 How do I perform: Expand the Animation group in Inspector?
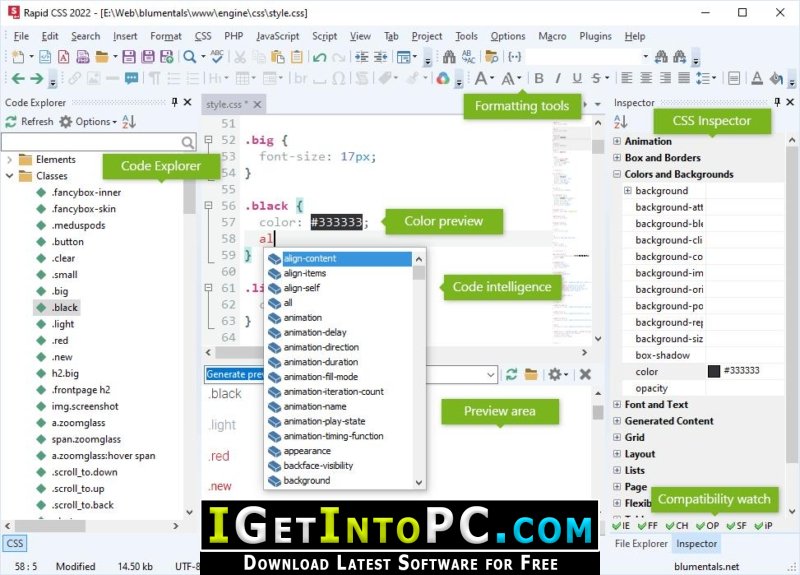click(x=617, y=141)
